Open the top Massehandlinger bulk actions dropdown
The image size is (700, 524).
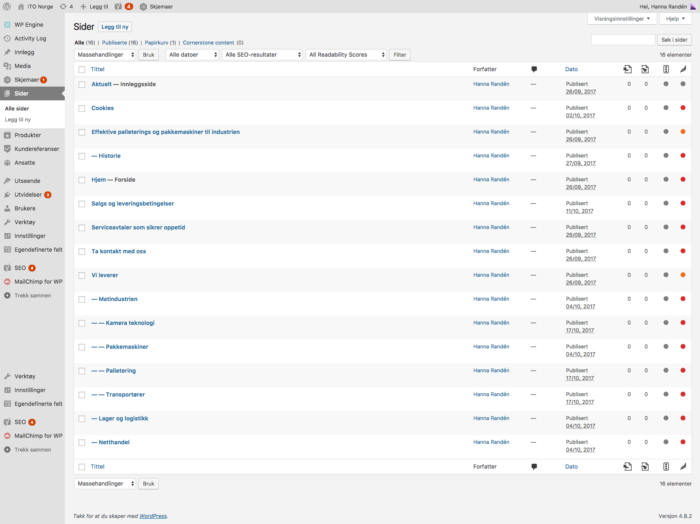105,54
